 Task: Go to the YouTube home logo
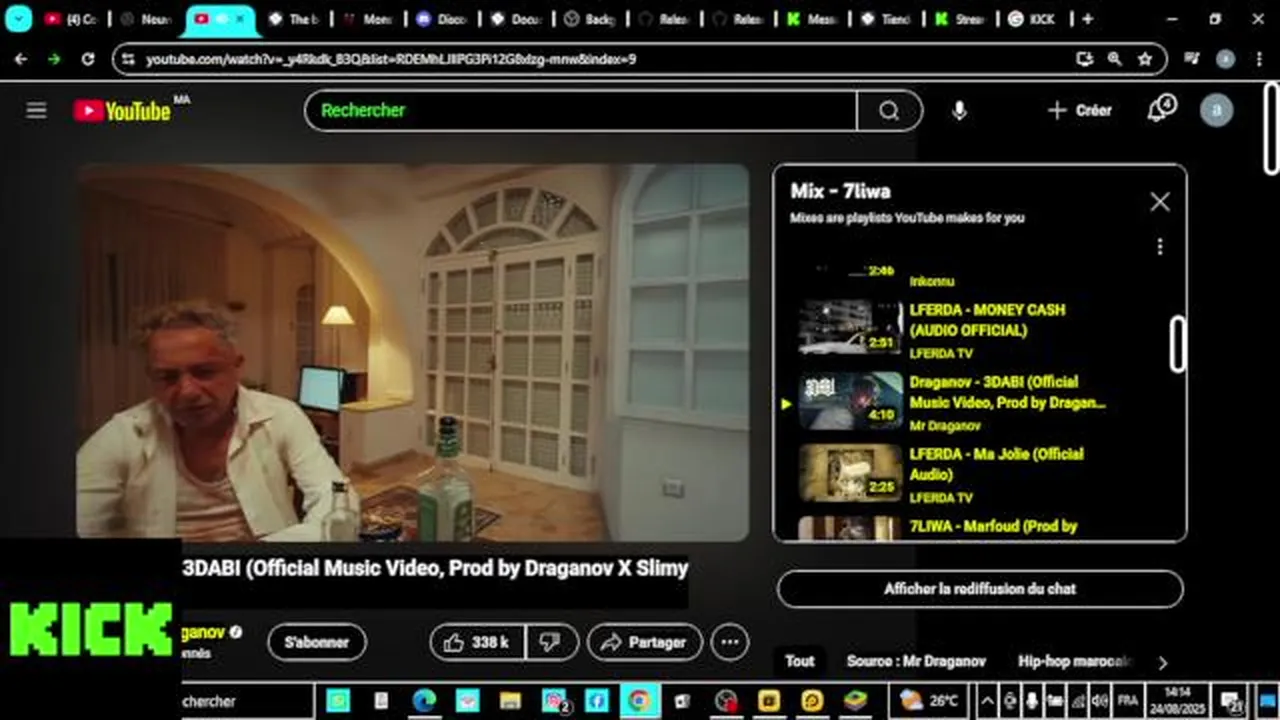pyautogui.click(x=122, y=110)
